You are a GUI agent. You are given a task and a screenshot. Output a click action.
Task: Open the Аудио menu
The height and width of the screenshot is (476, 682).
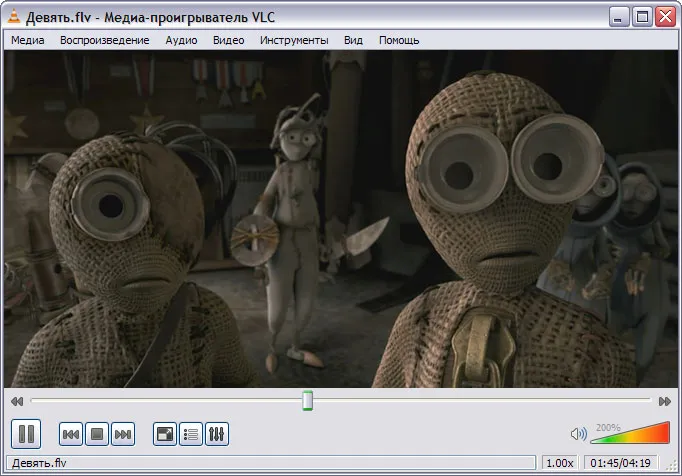coord(181,40)
